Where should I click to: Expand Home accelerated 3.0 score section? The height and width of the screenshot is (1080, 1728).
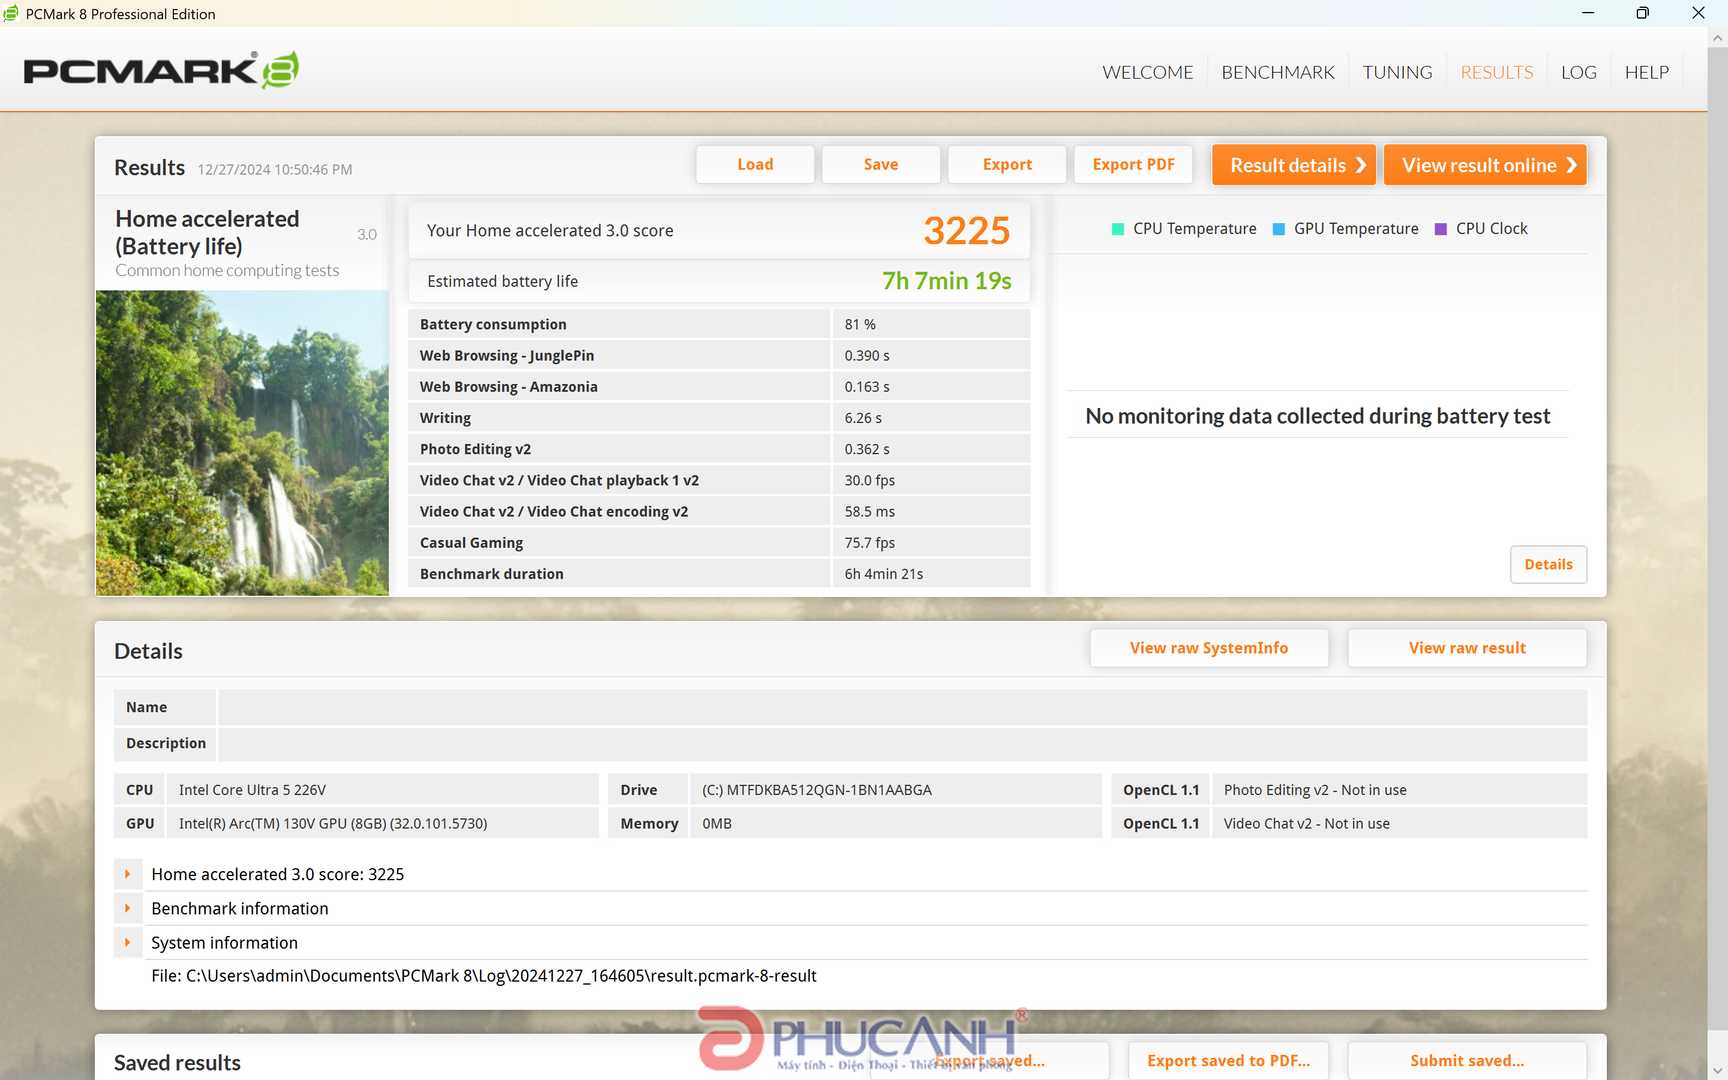tap(127, 874)
